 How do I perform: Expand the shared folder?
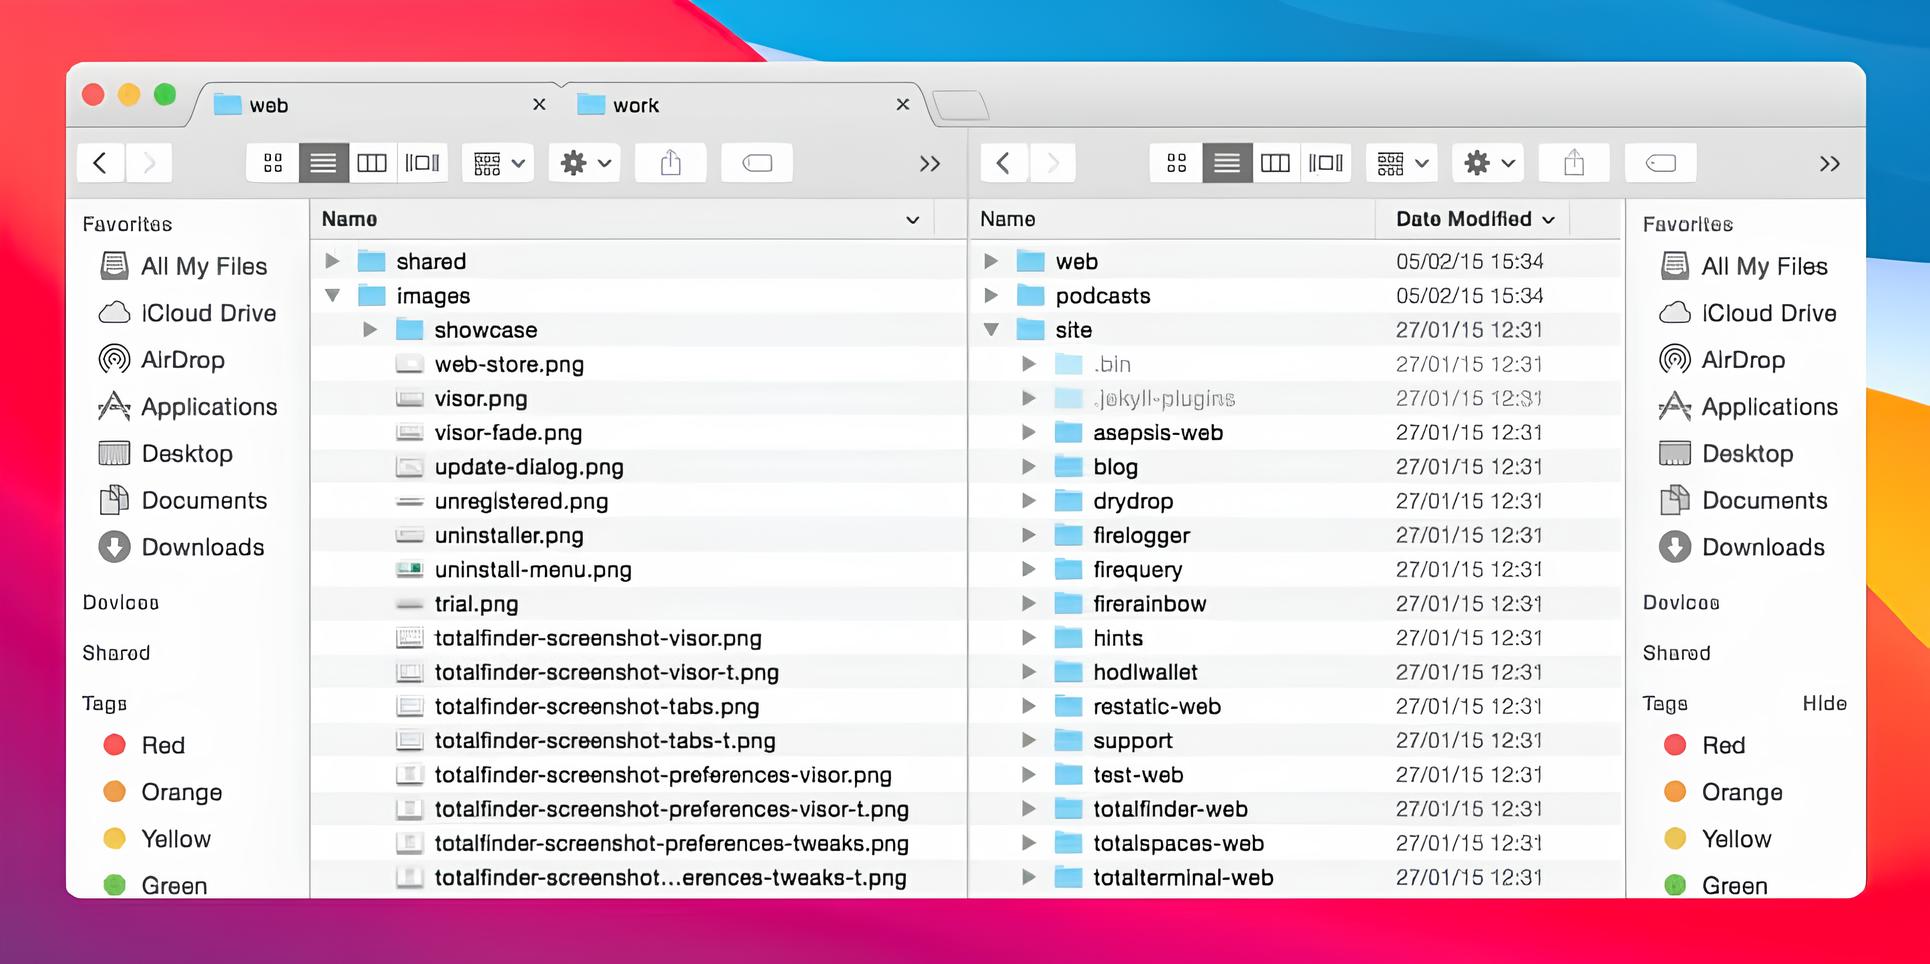coord(333,260)
